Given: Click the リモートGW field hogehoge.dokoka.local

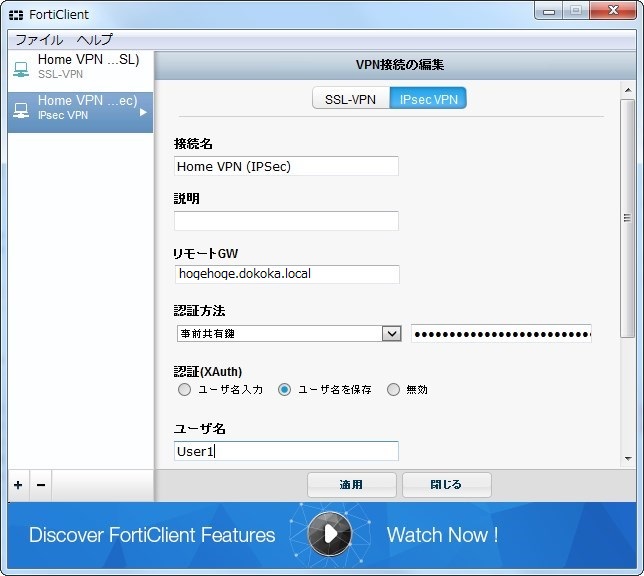Looking at the screenshot, I should 287,274.
